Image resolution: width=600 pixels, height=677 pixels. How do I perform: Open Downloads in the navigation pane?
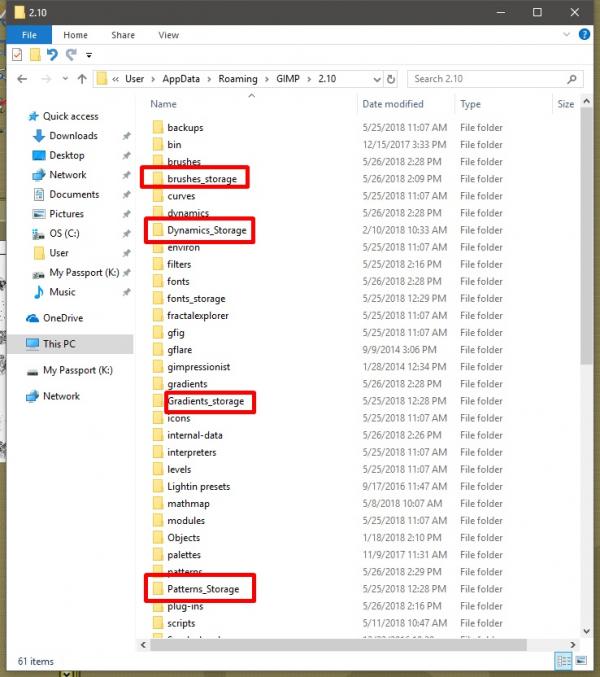coord(73,136)
